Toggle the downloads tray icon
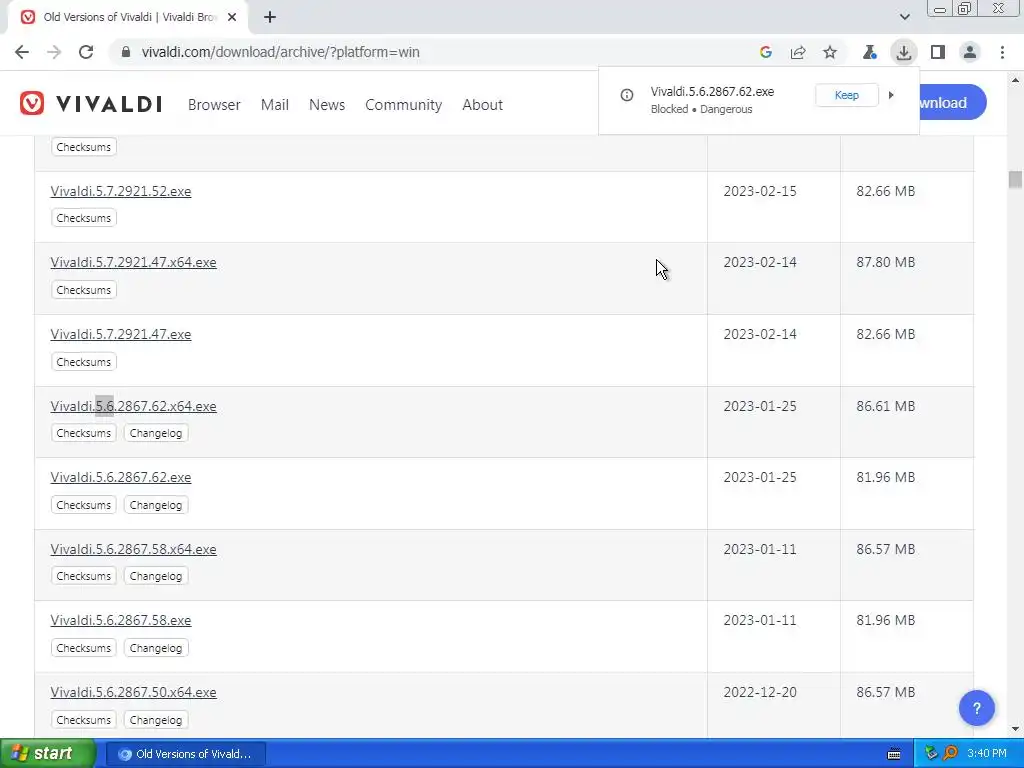 click(x=904, y=52)
